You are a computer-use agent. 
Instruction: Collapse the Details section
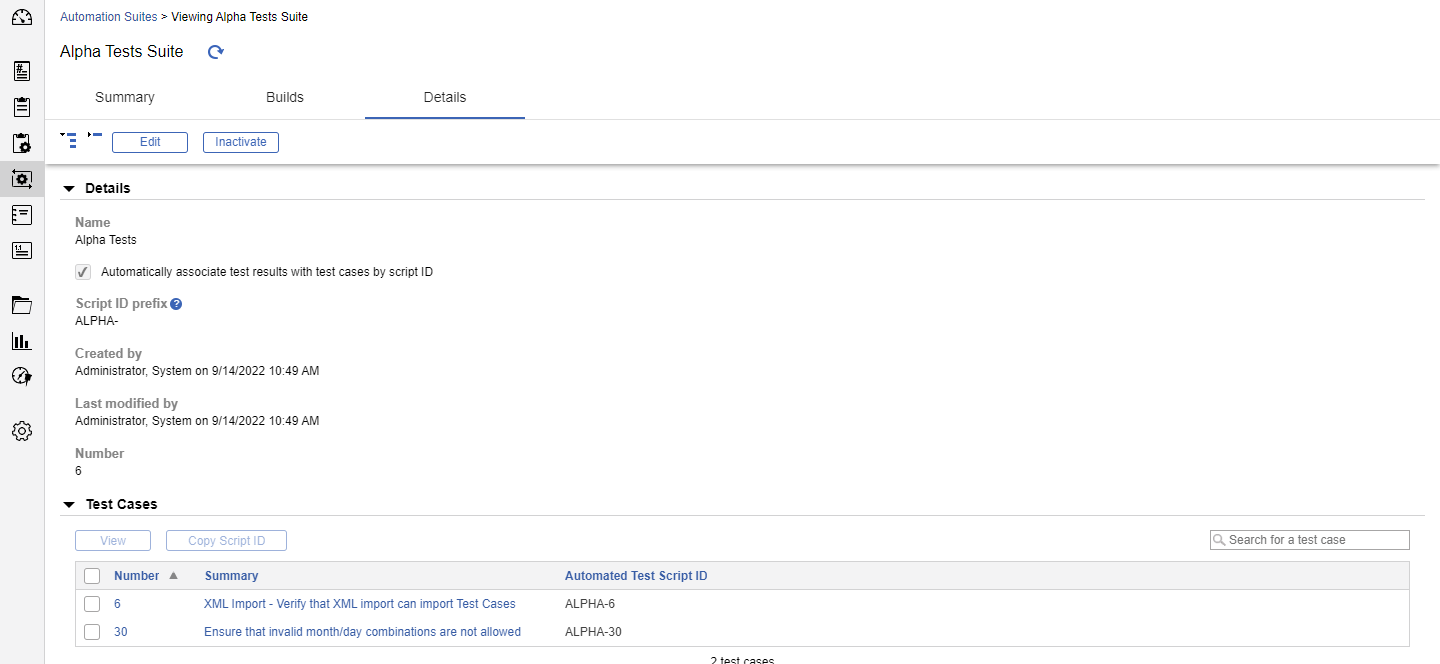pyautogui.click(x=68, y=189)
